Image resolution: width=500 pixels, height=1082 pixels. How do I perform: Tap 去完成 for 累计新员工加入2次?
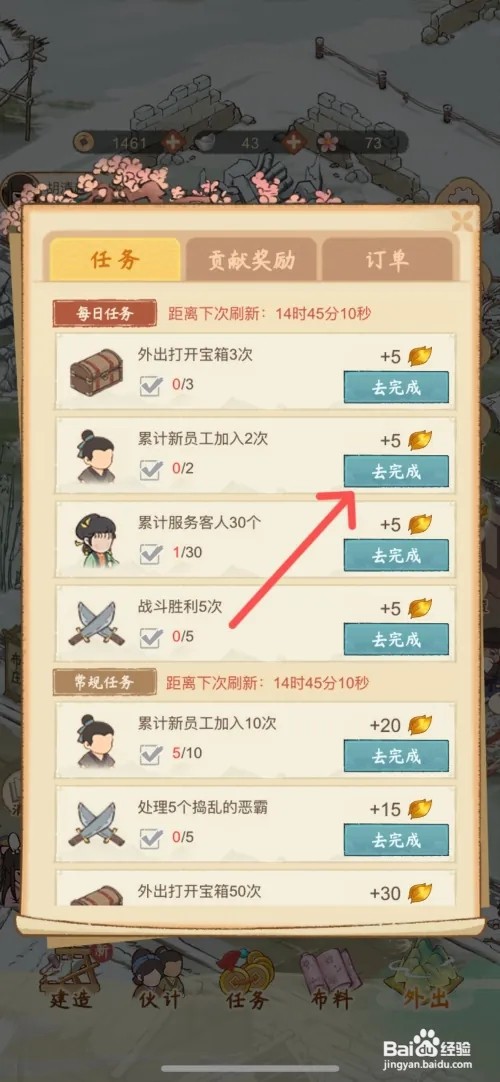(397, 471)
